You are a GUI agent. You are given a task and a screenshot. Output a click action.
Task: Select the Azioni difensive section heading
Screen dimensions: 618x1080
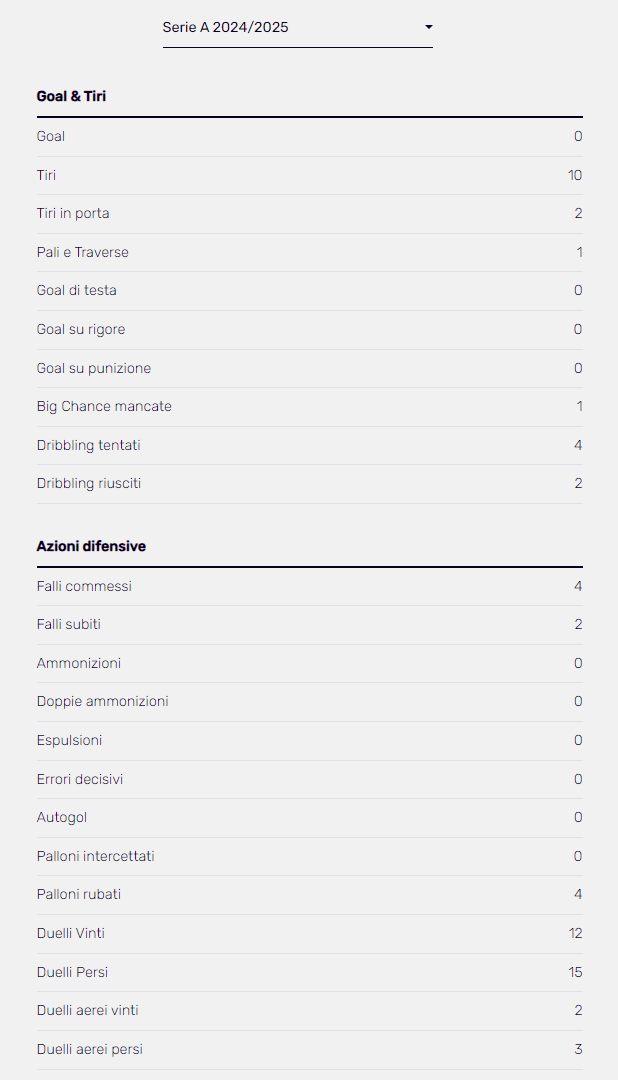click(x=91, y=547)
